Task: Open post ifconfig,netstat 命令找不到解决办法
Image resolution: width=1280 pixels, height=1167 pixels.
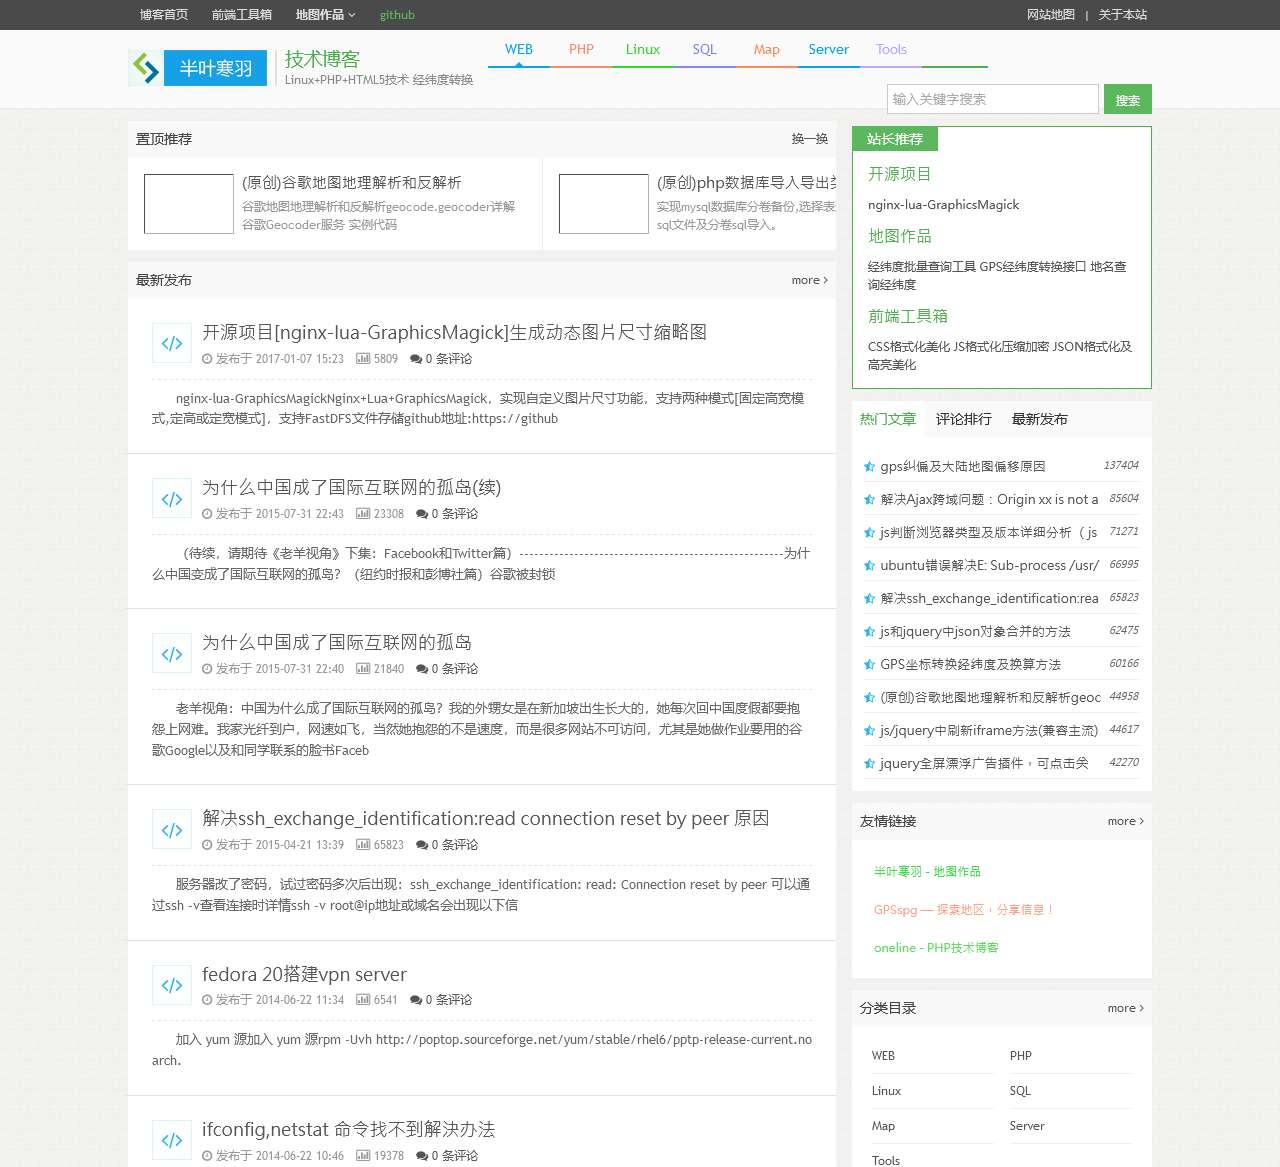Action: coord(348,1129)
